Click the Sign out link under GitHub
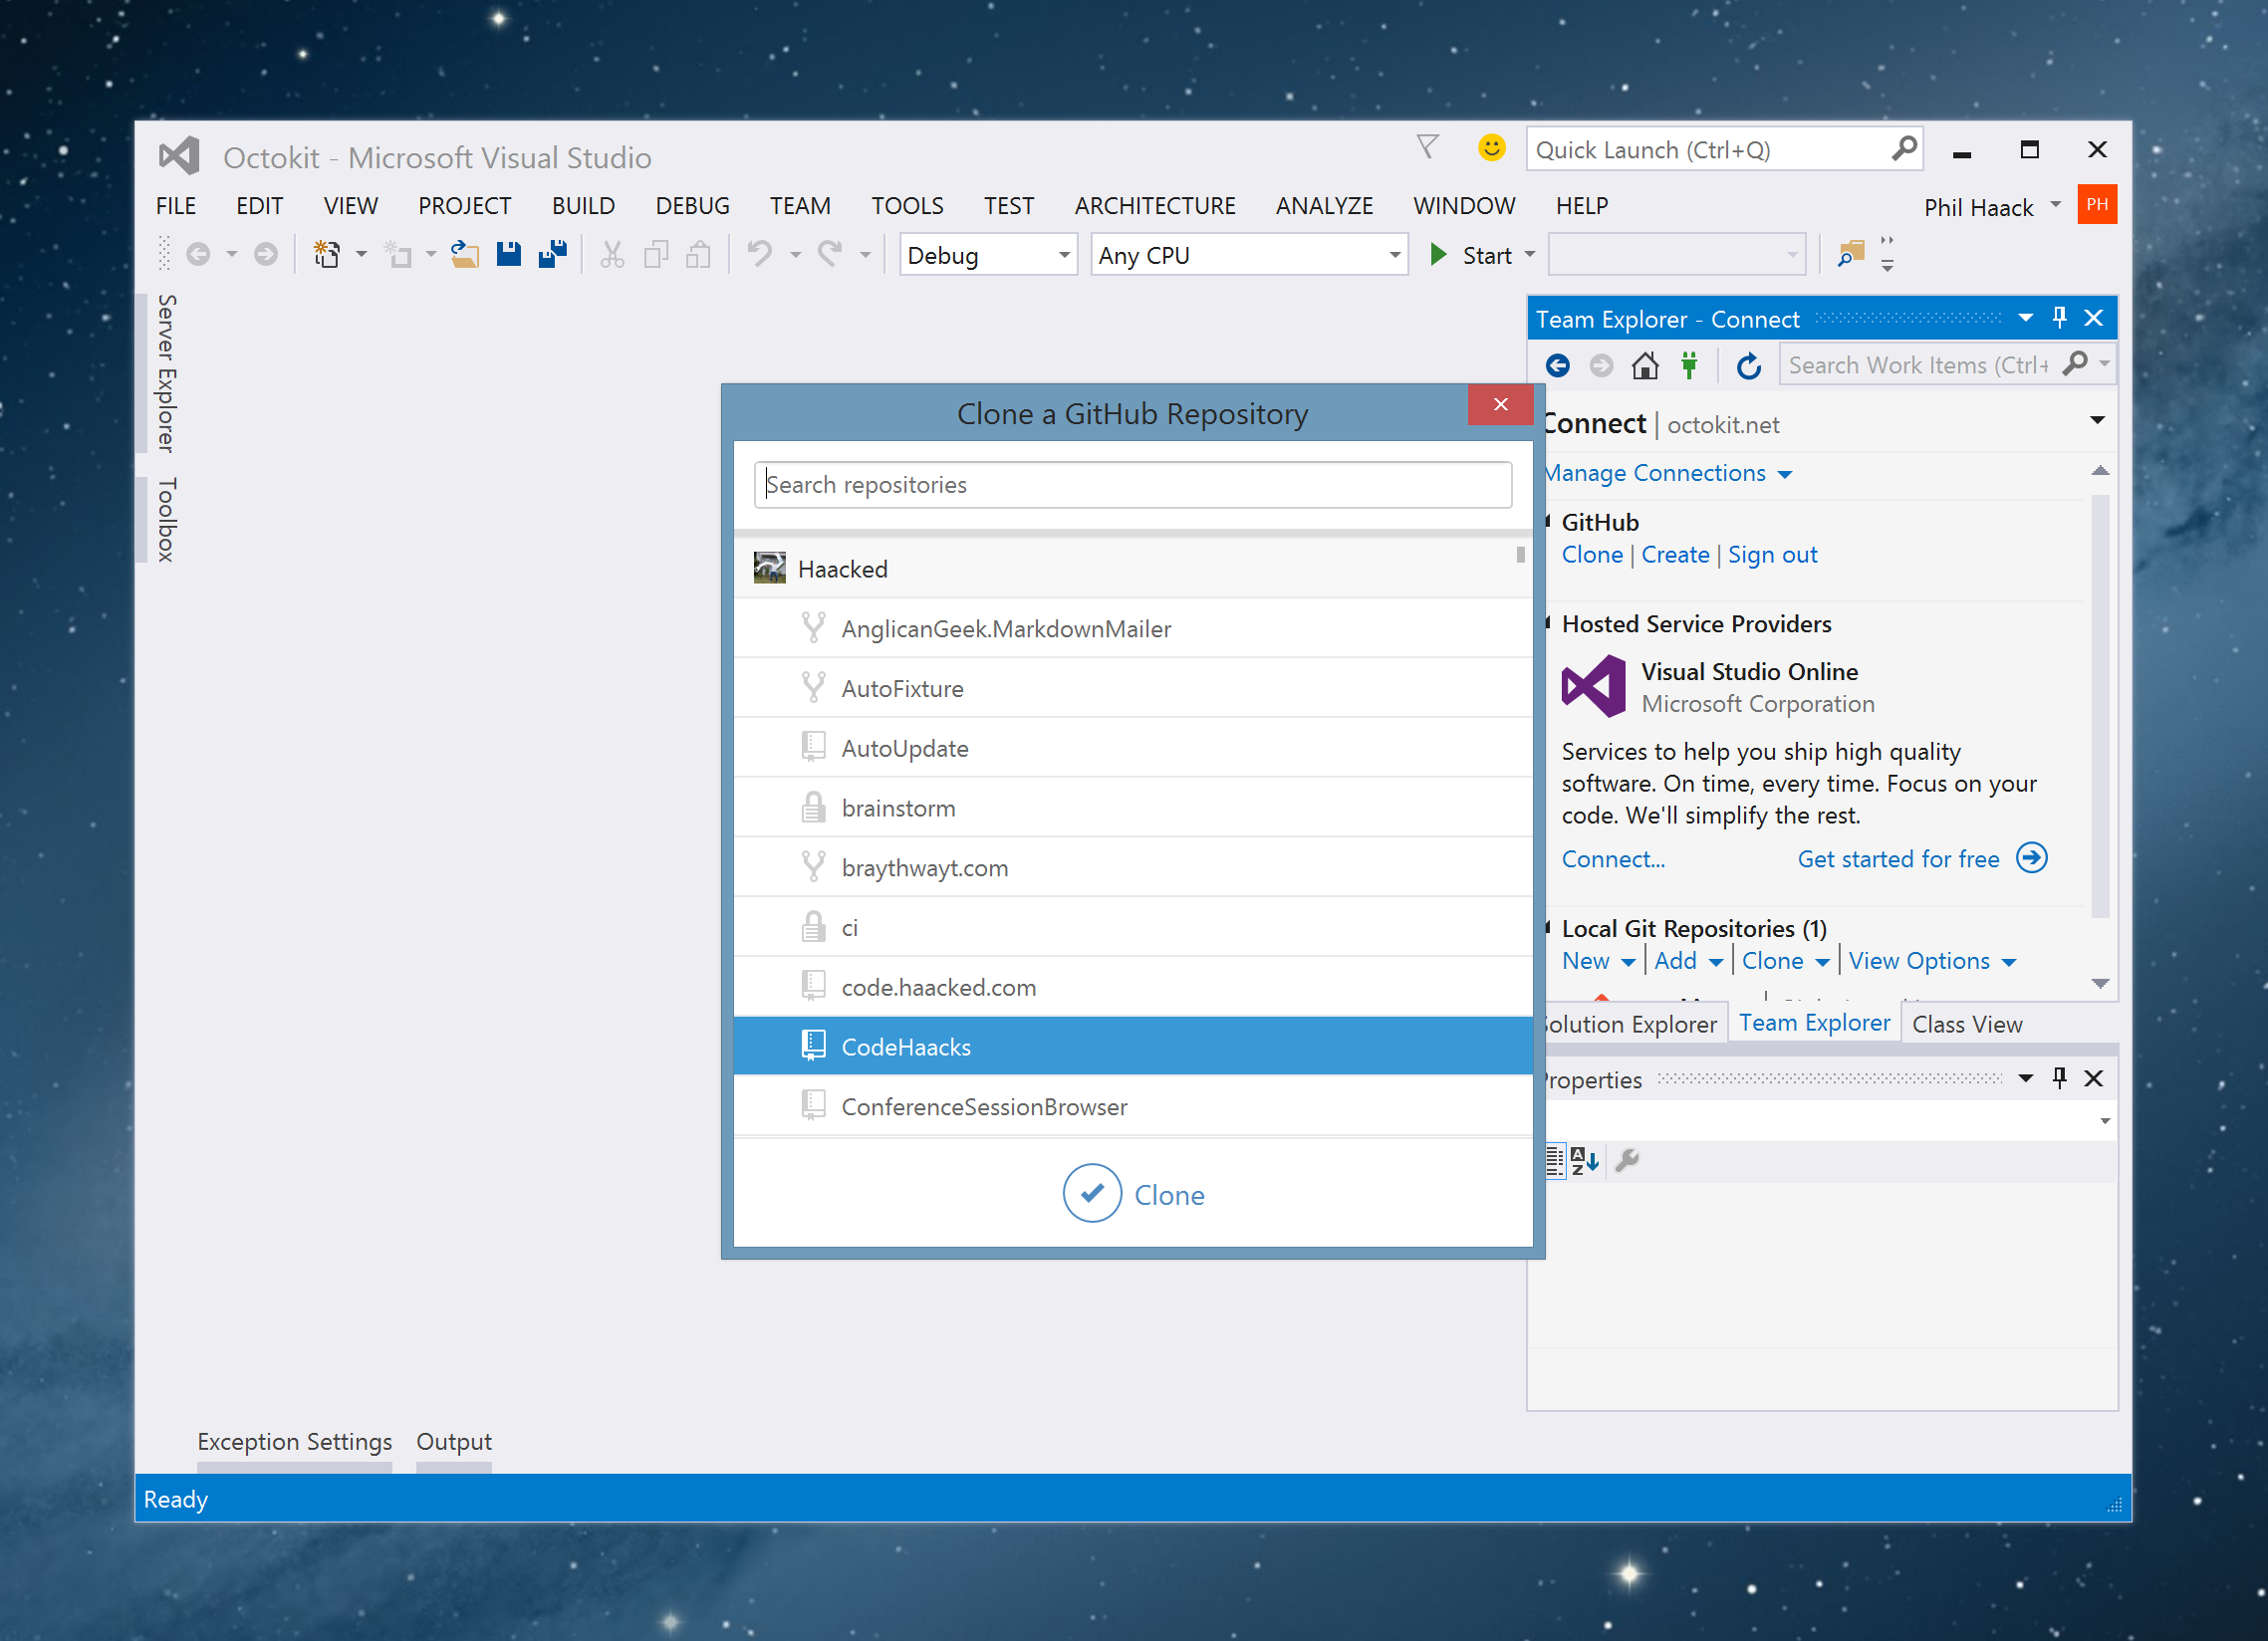The width and height of the screenshot is (2268, 1641). 1772,555
